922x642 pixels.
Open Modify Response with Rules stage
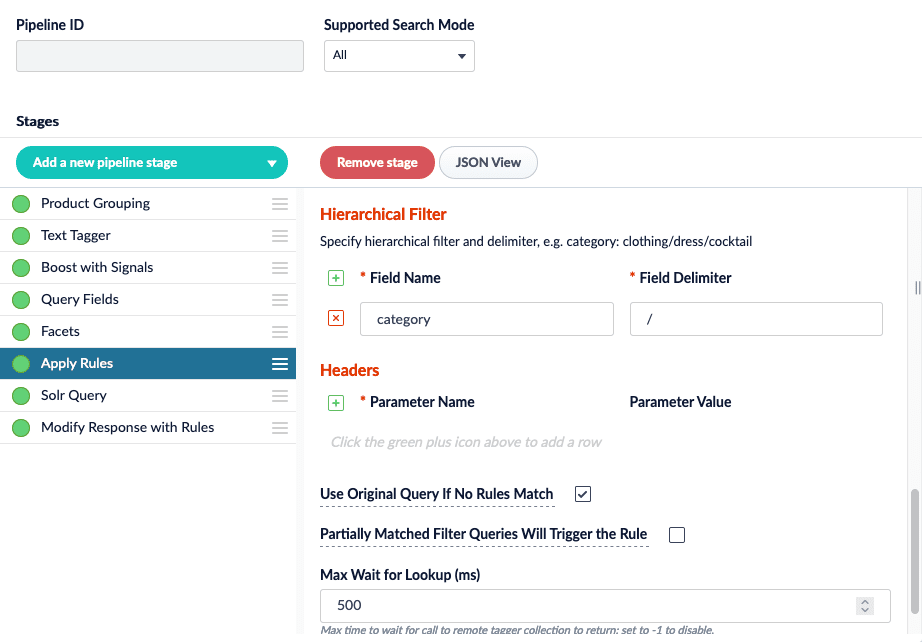tap(127, 428)
